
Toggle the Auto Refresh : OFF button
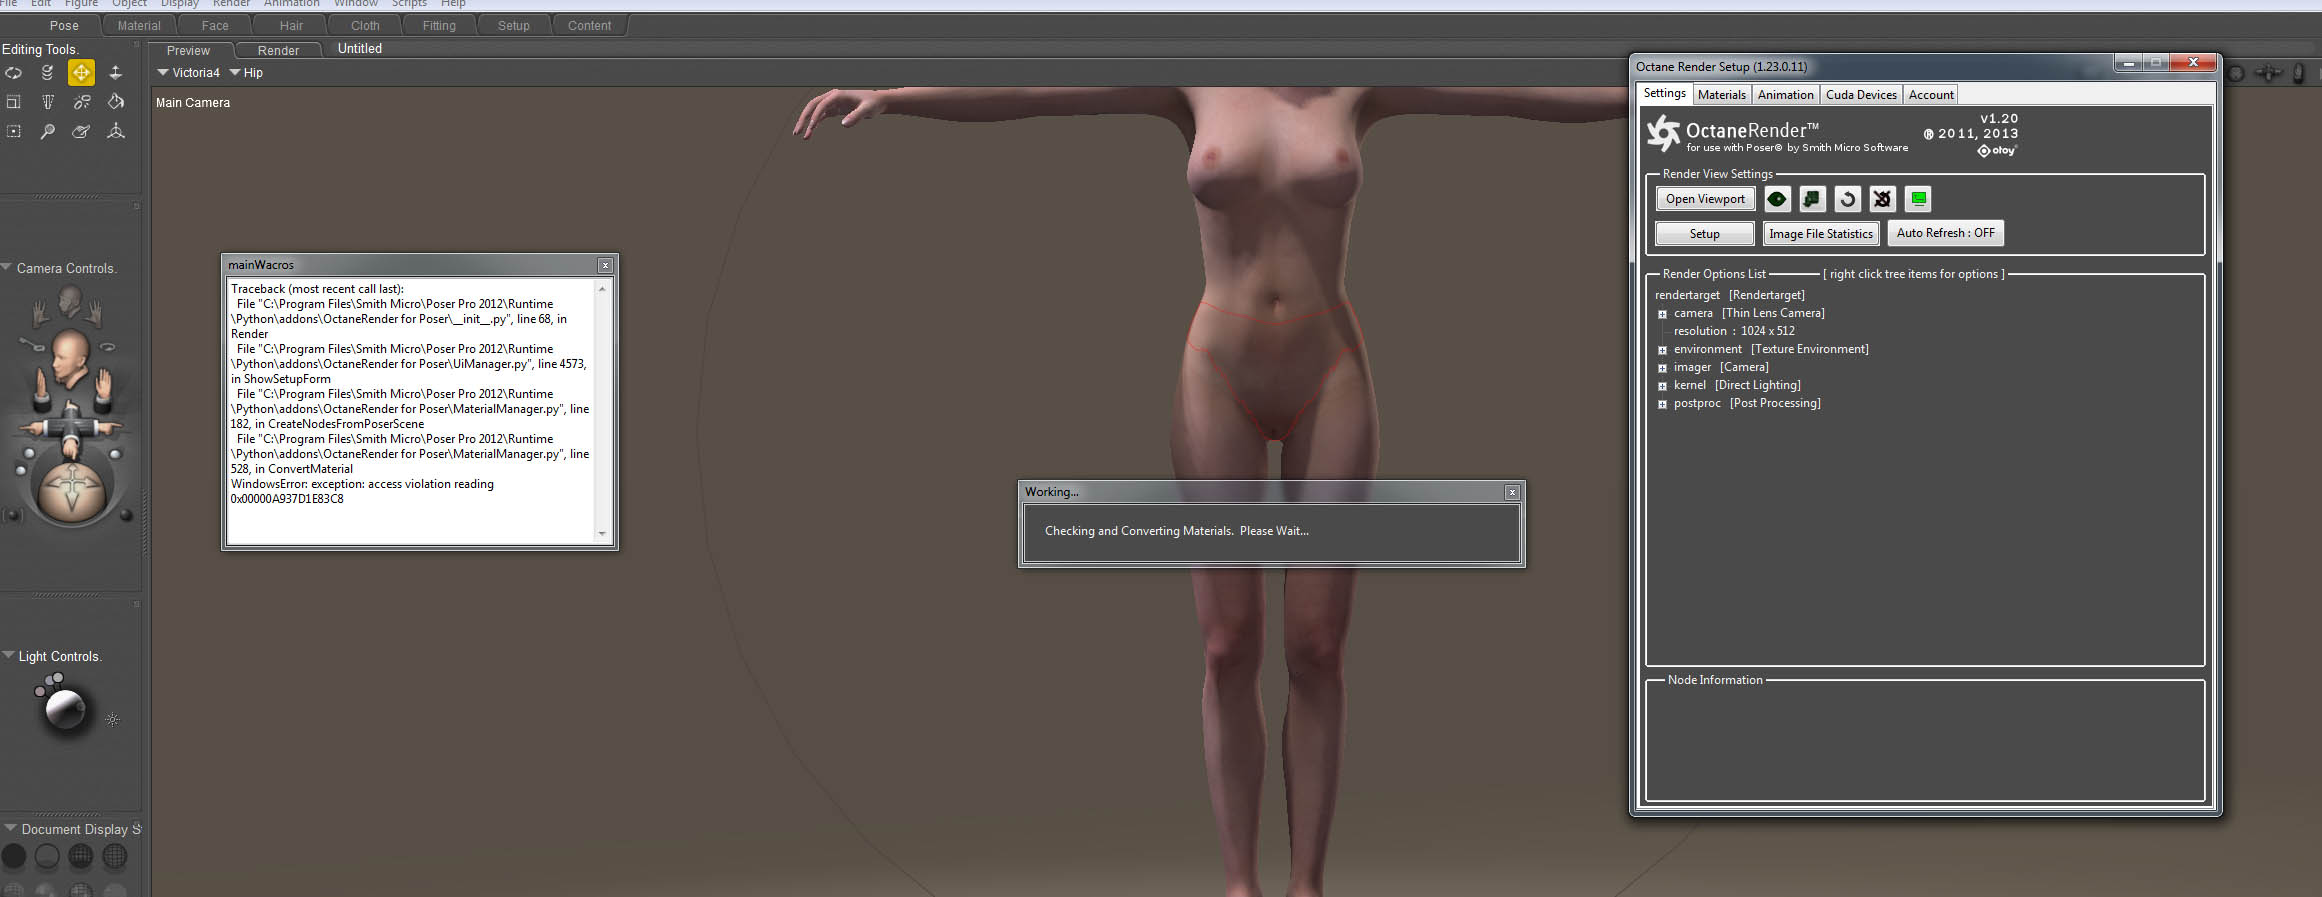(x=1945, y=233)
